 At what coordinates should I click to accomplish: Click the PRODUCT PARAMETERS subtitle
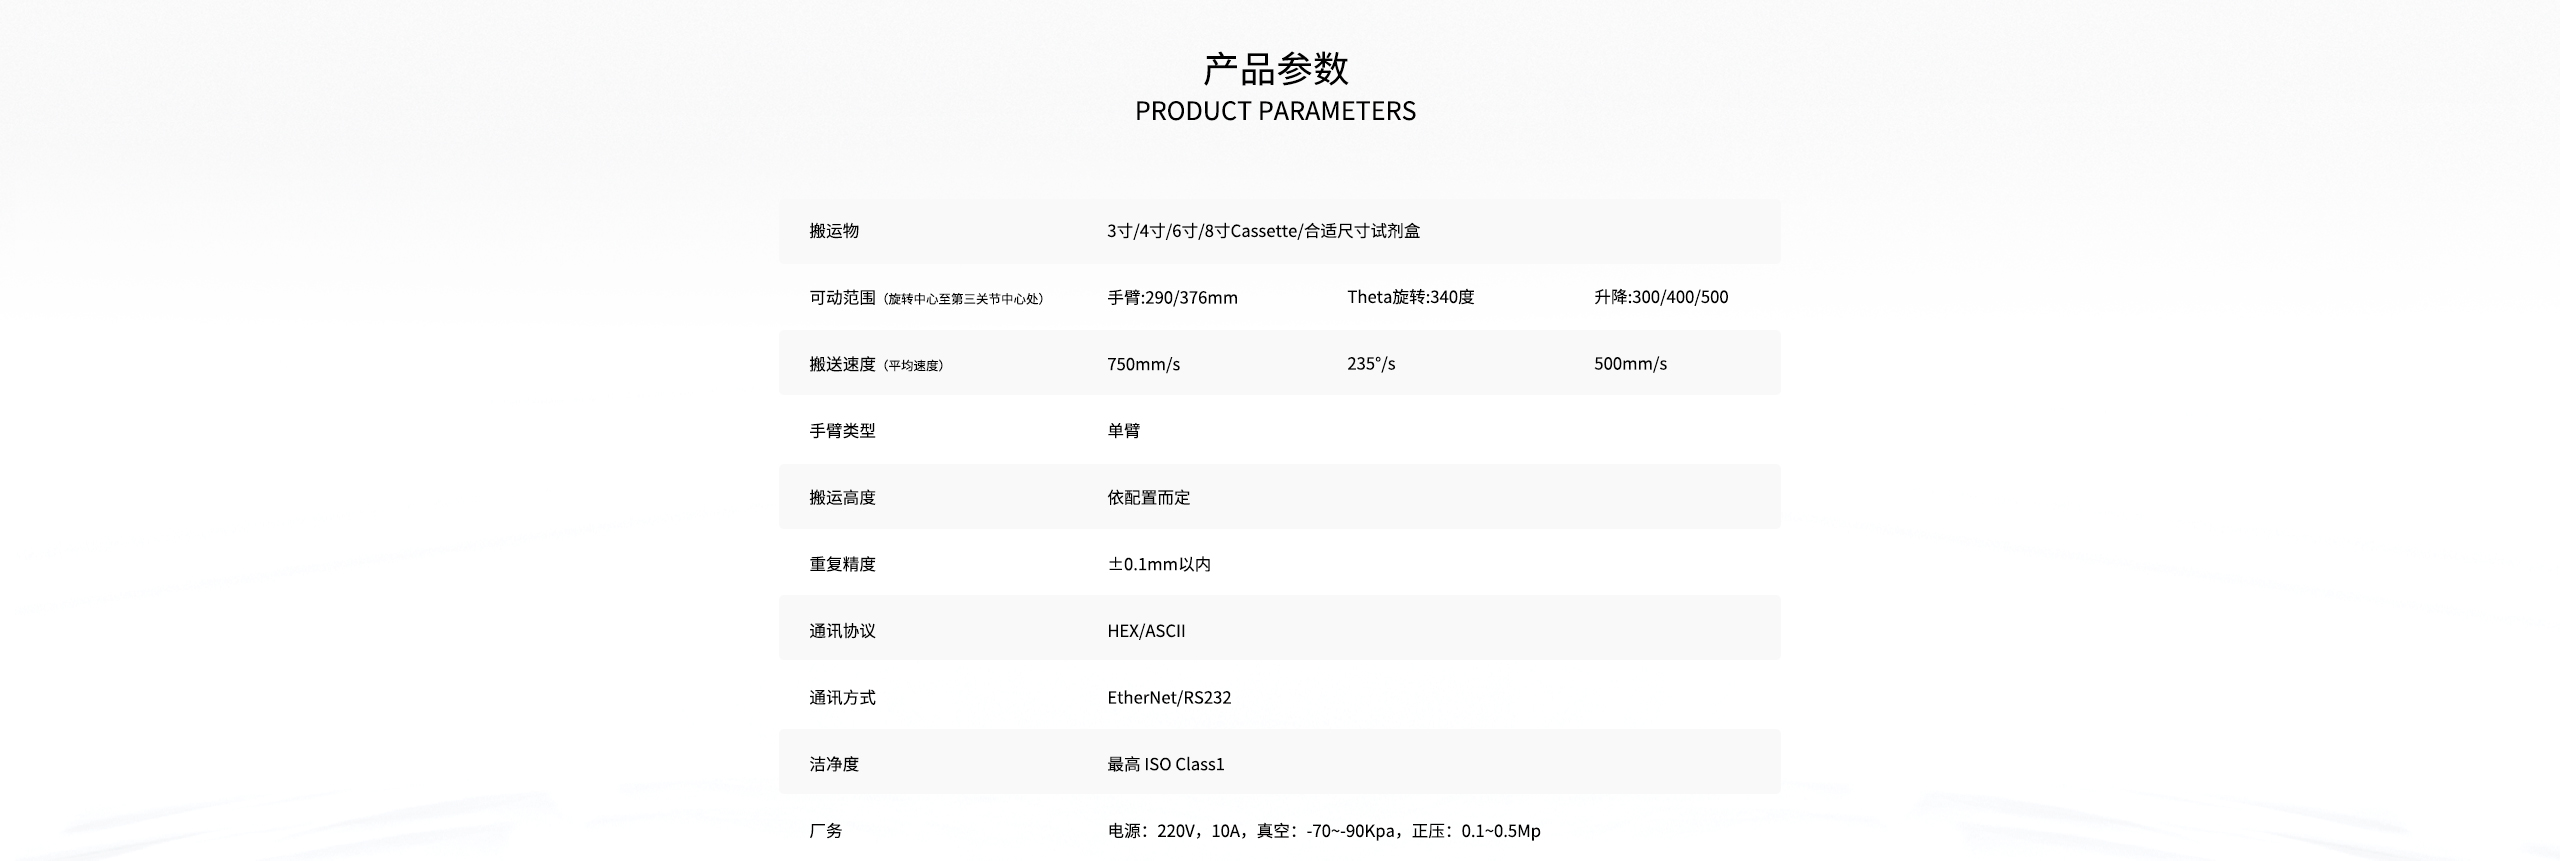(x=1275, y=111)
